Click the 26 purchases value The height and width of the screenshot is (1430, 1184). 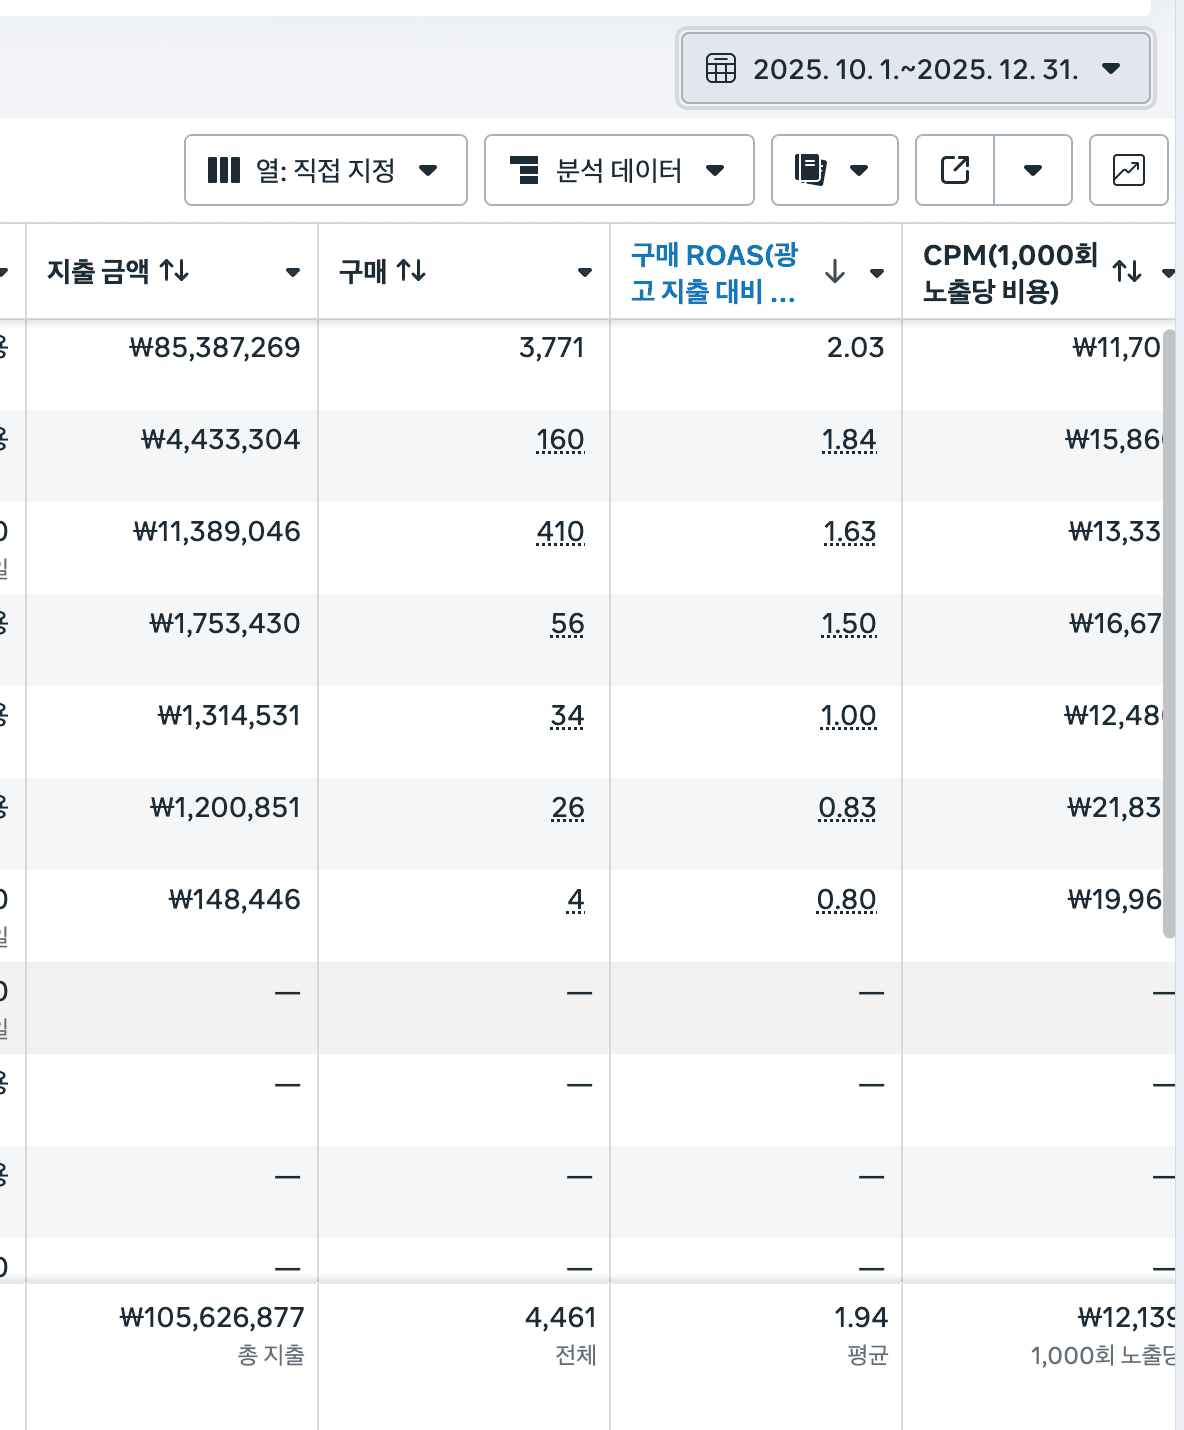(x=568, y=808)
